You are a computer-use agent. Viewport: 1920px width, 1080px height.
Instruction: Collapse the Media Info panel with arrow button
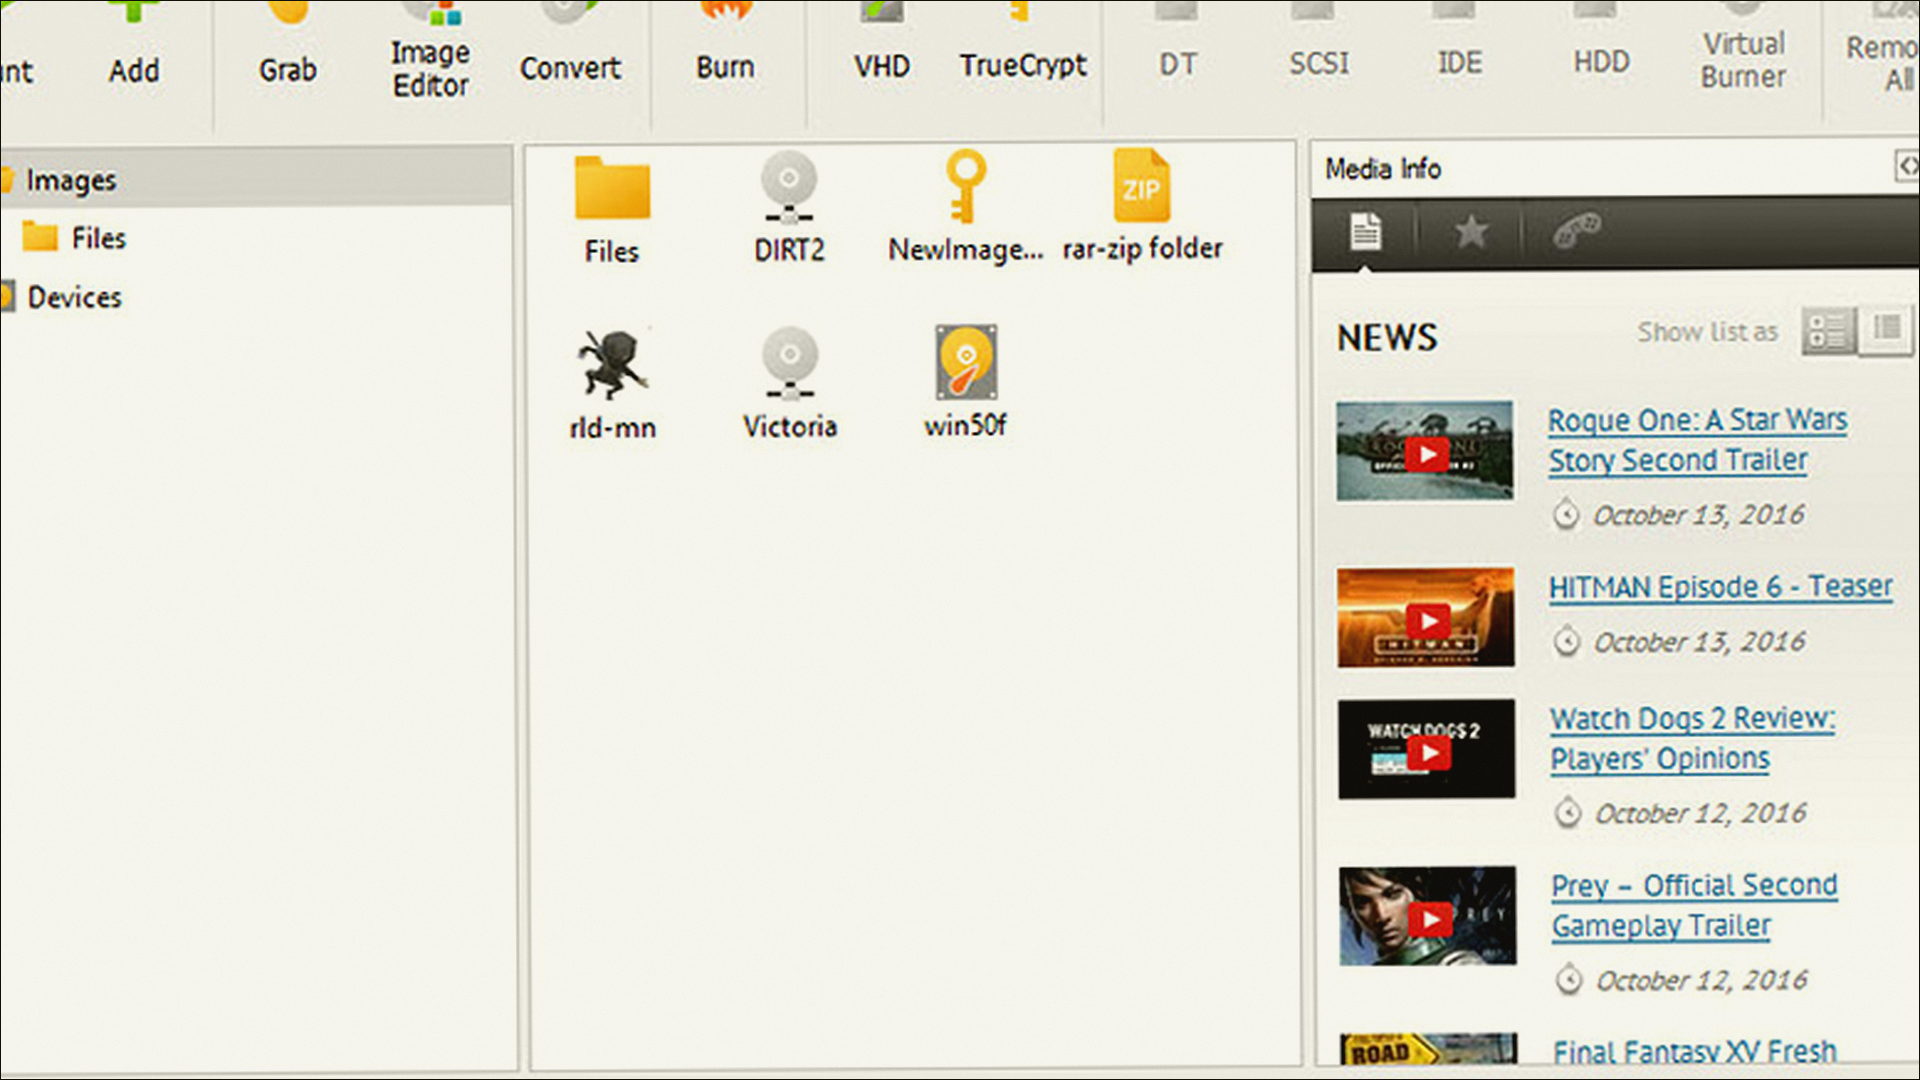(x=1907, y=165)
